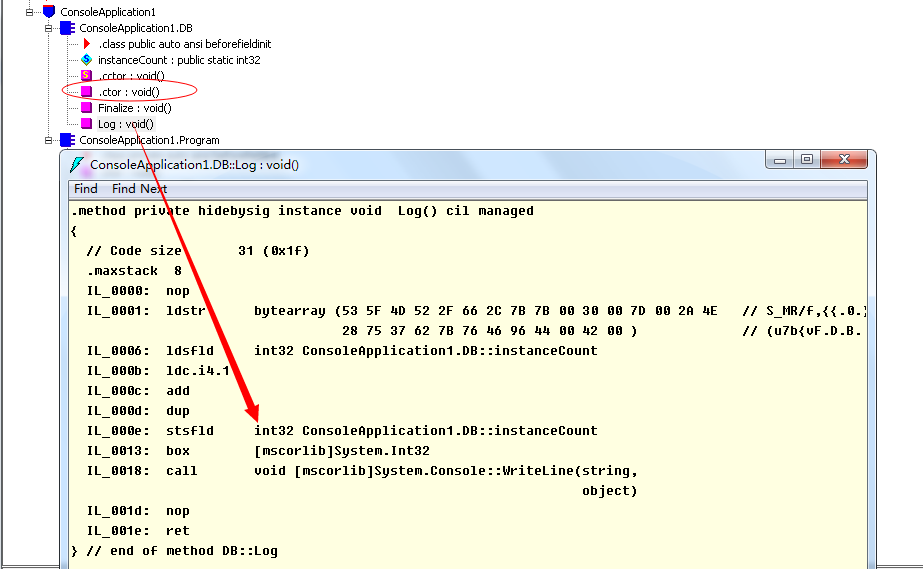Click the IL_000e stsfld instruction line
This screenshot has height=569, width=923.
342,431
